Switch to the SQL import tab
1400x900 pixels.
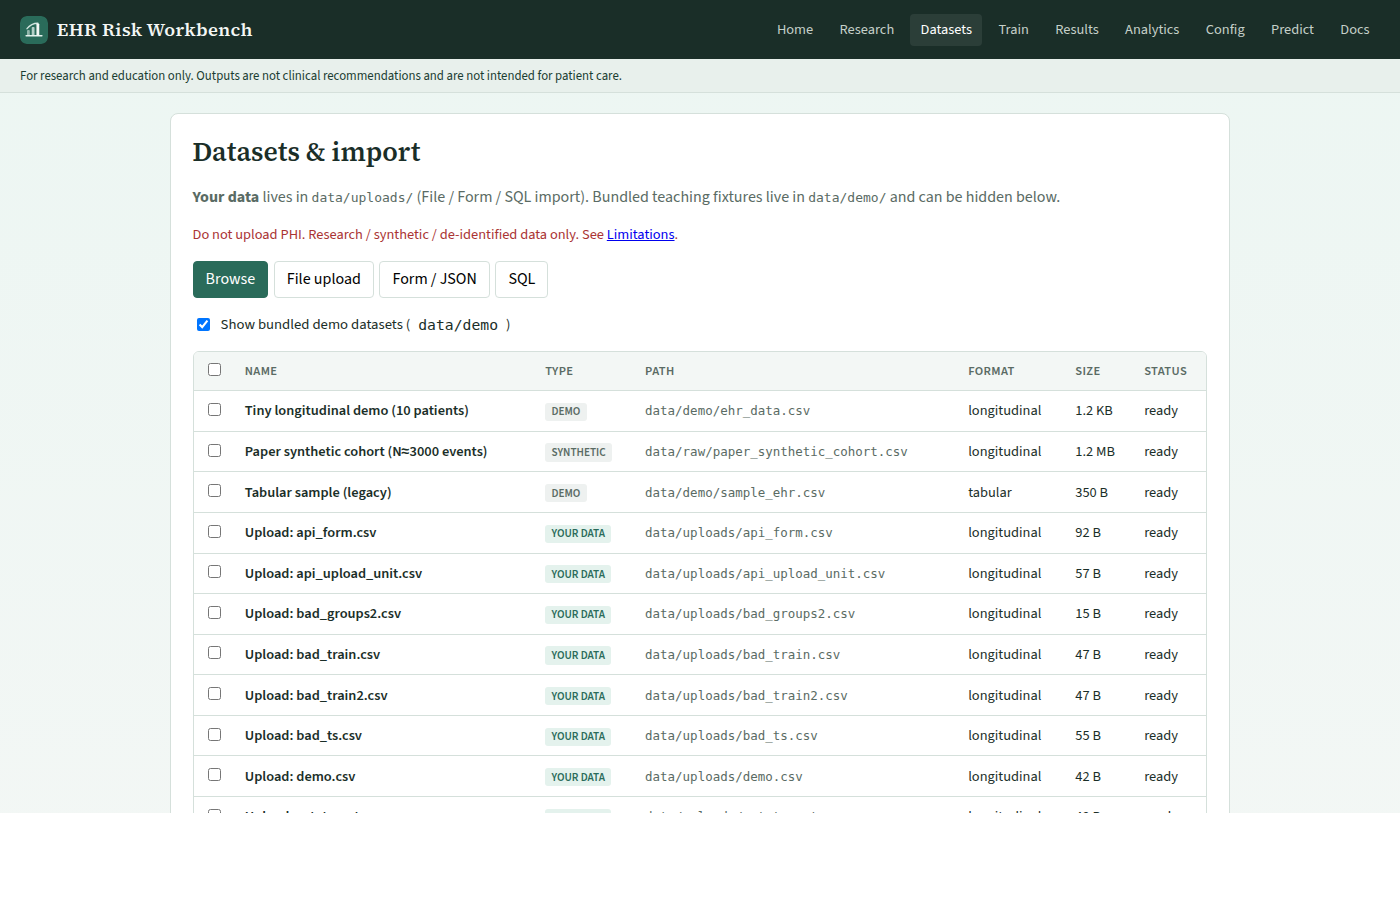pos(521,279)
